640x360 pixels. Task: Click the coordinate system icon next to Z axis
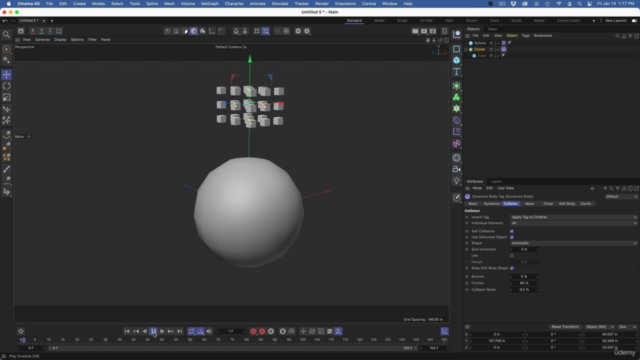(59, 31)
